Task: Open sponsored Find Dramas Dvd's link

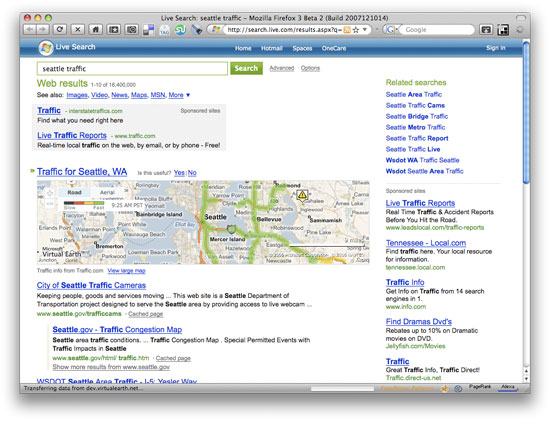Action: point(418,322)
